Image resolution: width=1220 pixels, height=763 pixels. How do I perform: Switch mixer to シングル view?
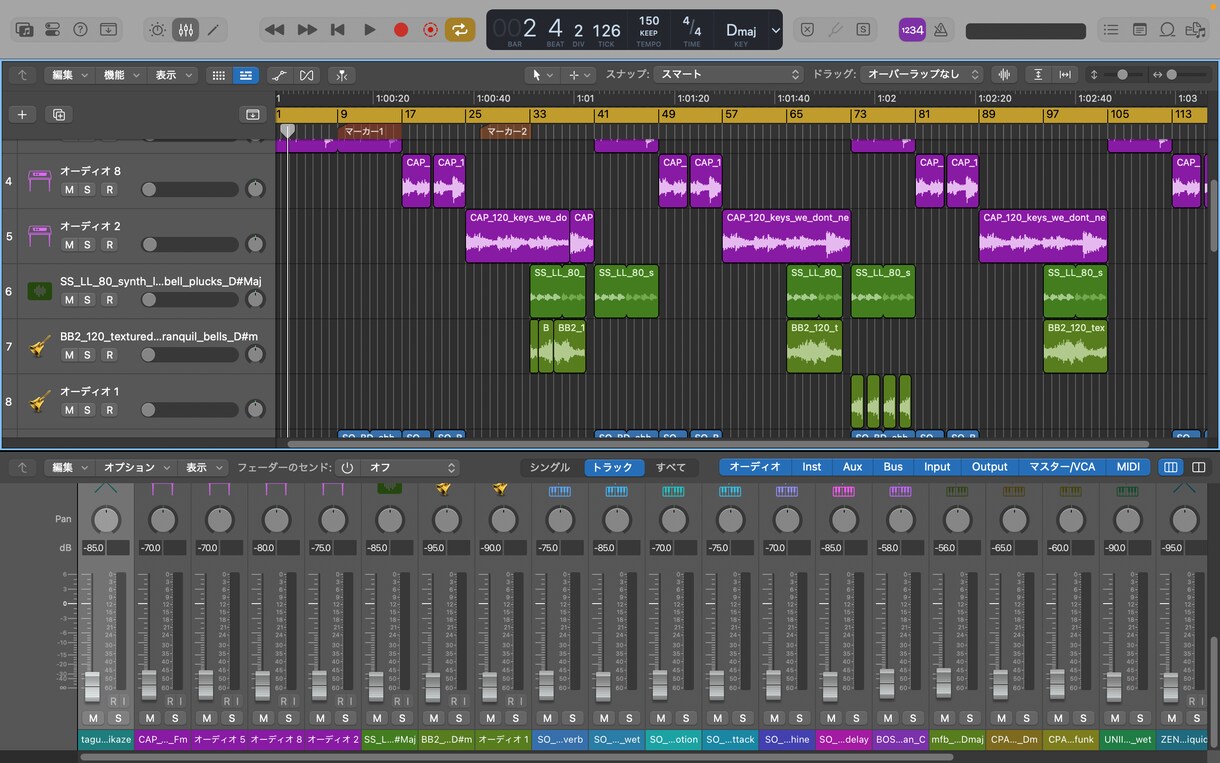[550, 467]
